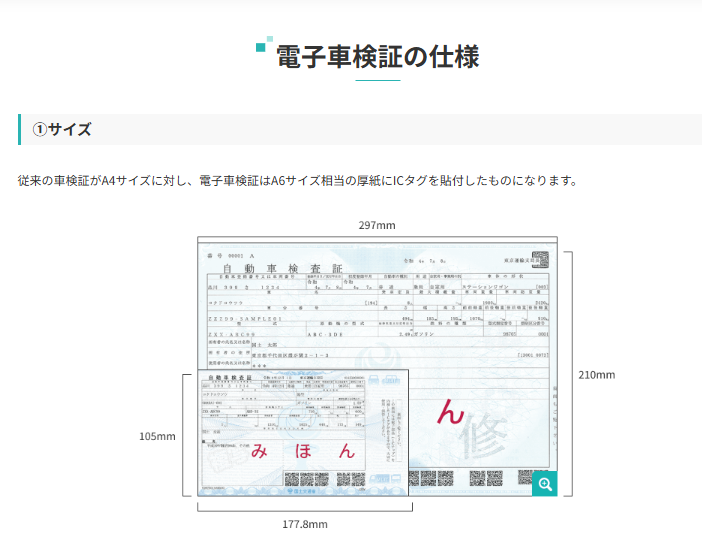Image resolution: width=702 pixels, height=535 pixels.
Task: Click the teal square beside the page heading
Action: click(x=262, y=46)
